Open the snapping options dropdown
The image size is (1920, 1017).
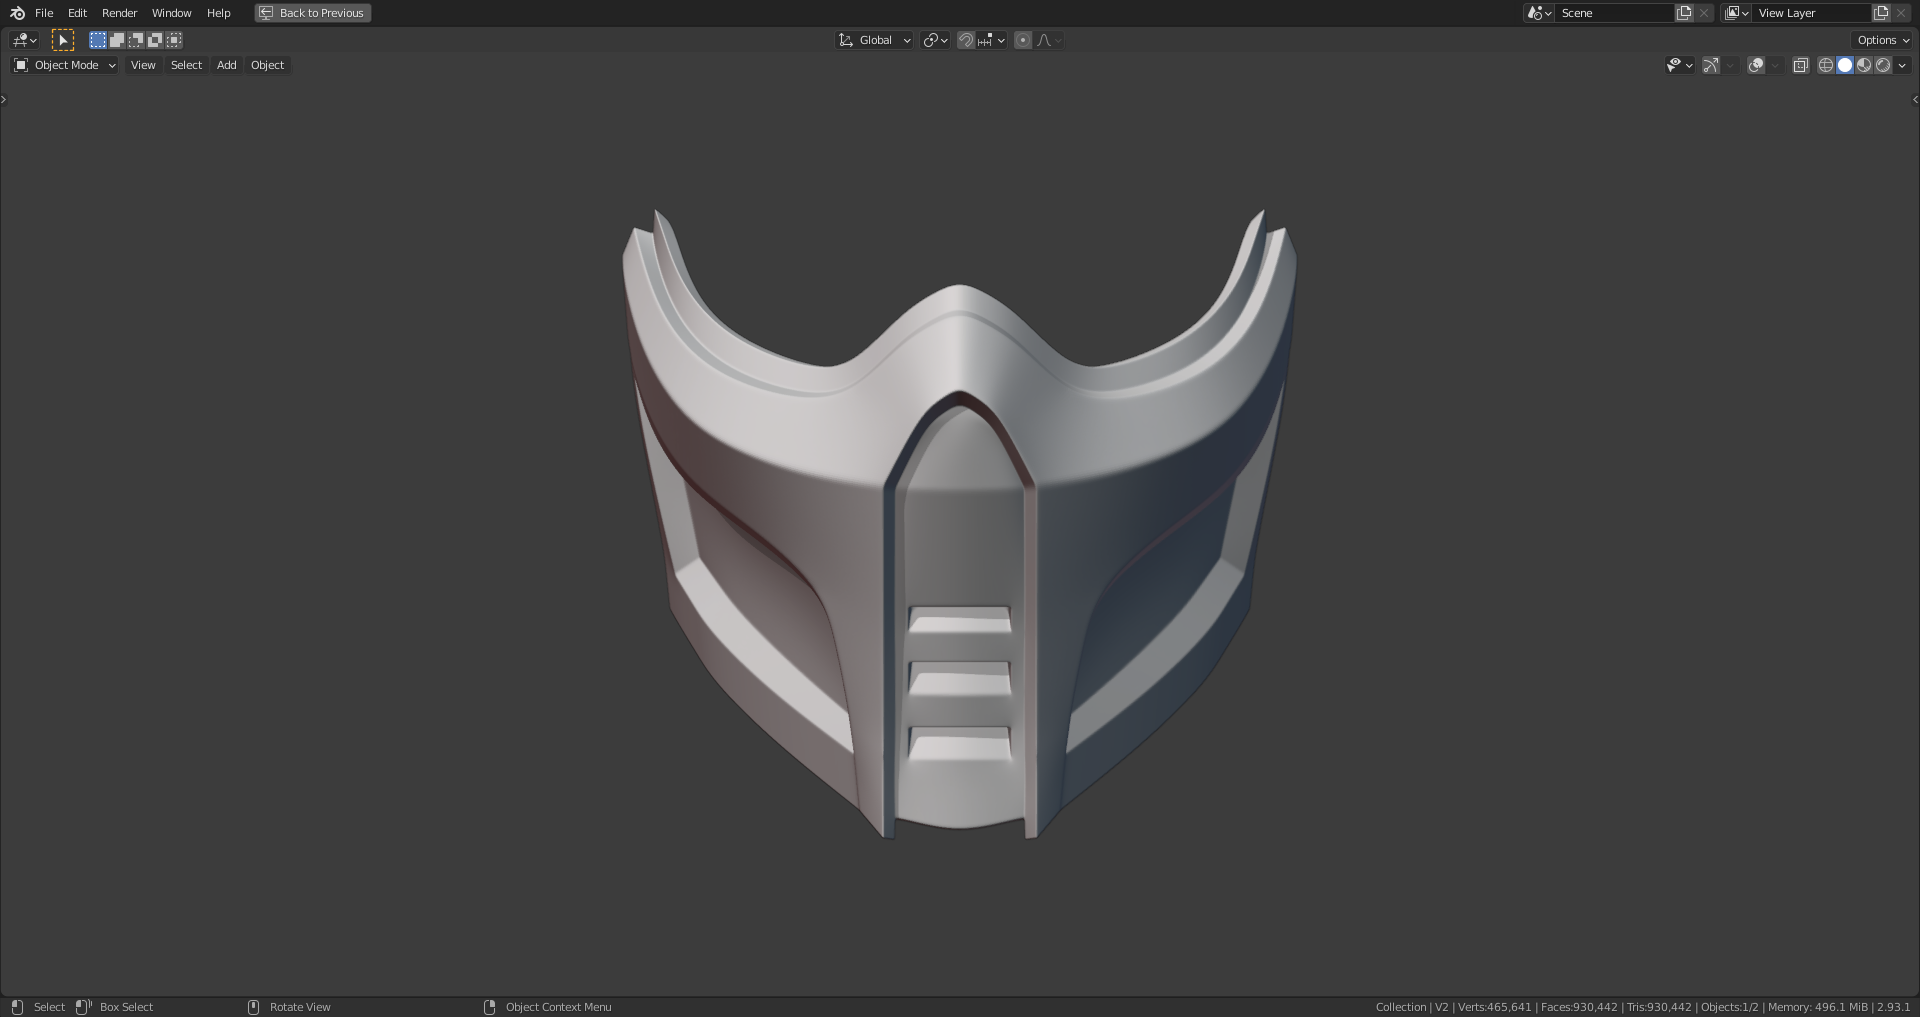tap(992, 40)
